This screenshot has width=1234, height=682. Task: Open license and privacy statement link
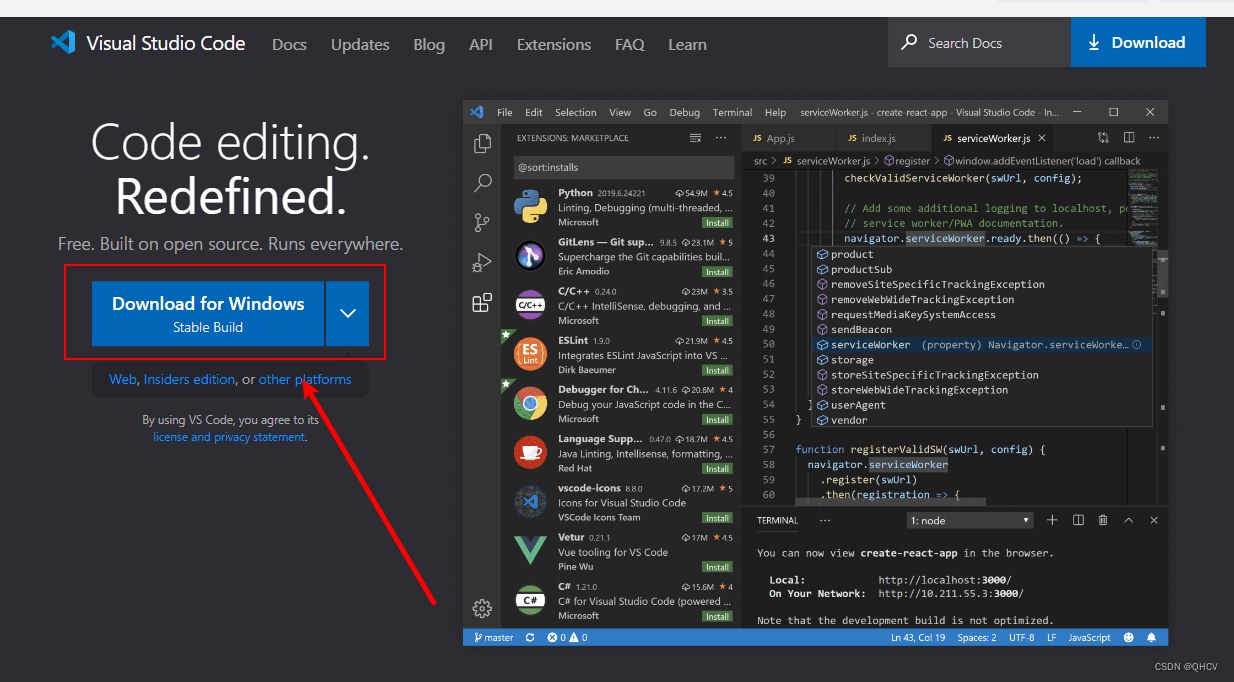click(229, 437)
